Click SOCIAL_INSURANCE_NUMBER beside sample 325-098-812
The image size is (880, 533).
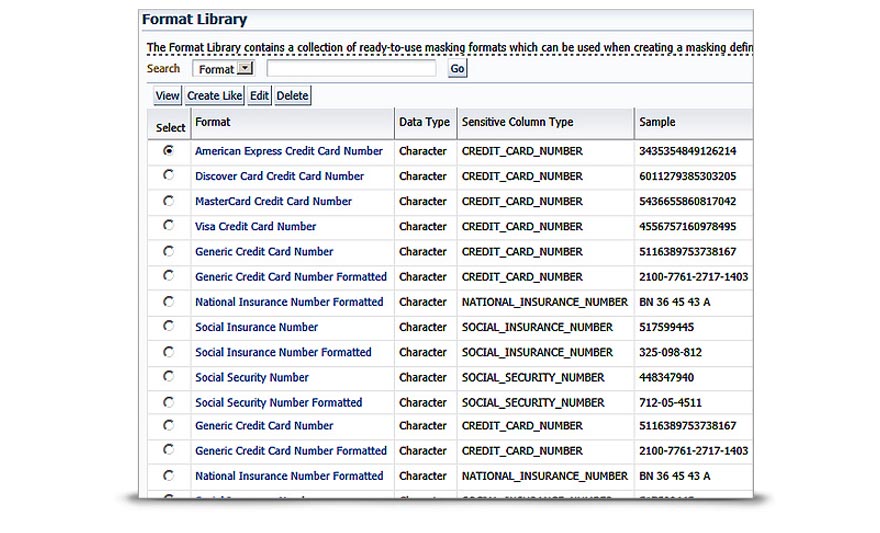point(537,352)
